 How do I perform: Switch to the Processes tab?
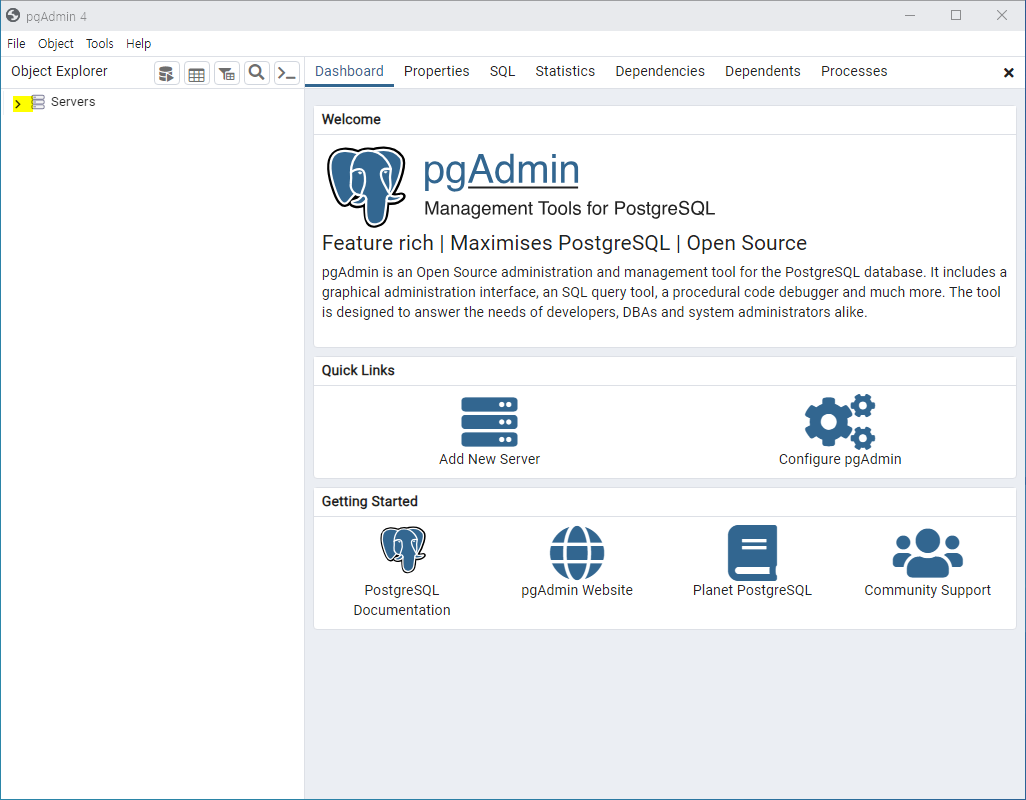click(x=855, y=71)
